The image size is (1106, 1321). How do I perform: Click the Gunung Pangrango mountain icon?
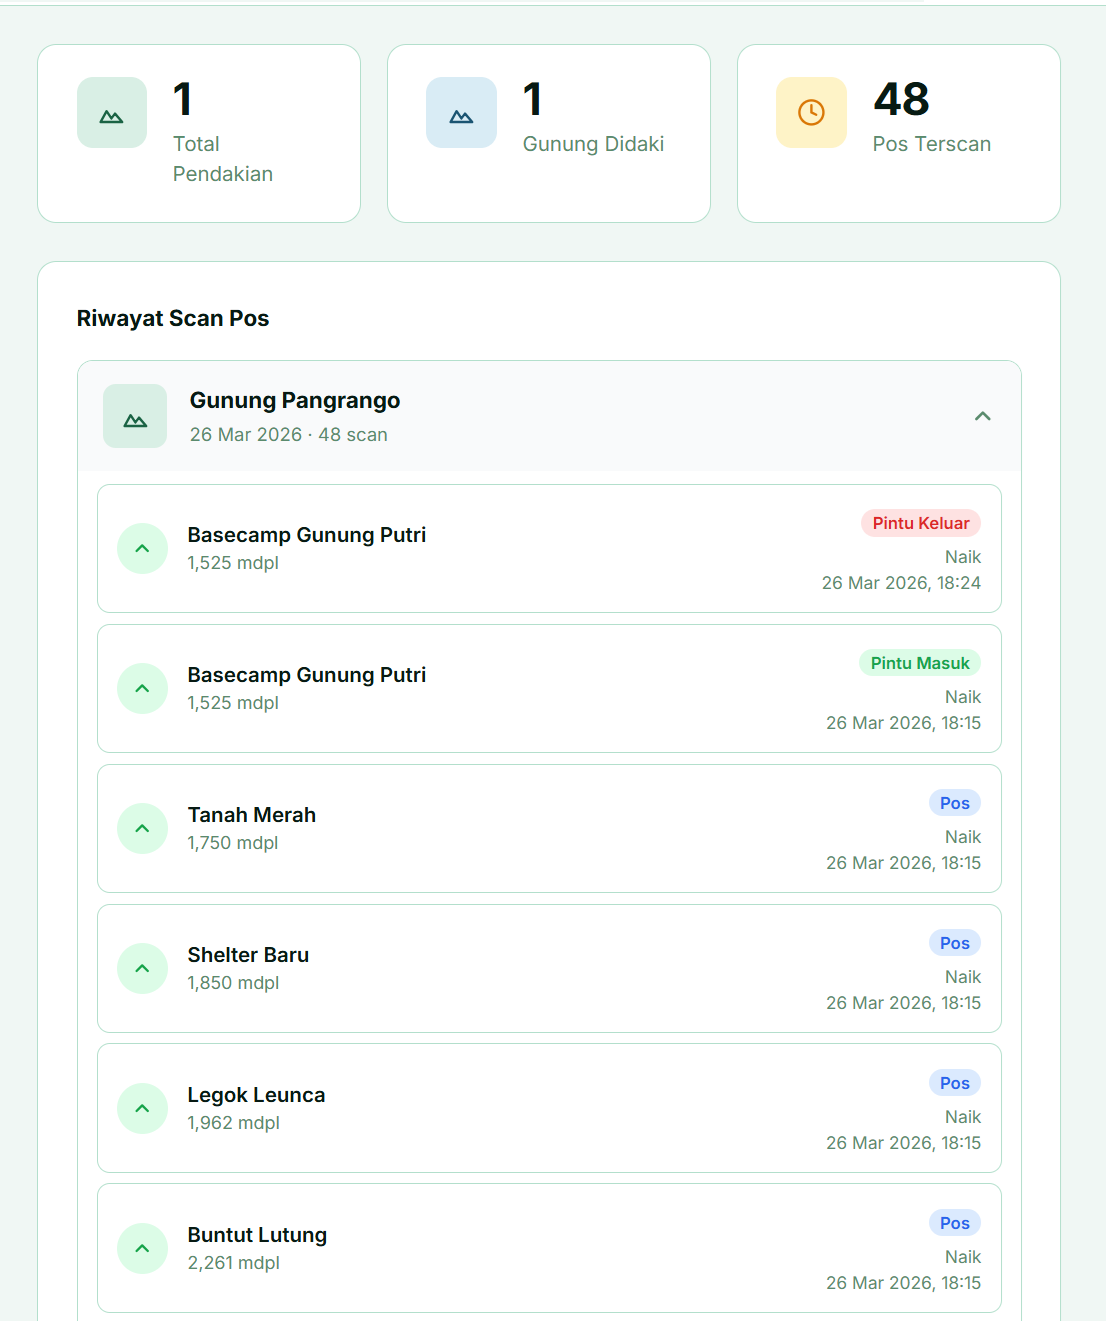click(x=134, y=416)
